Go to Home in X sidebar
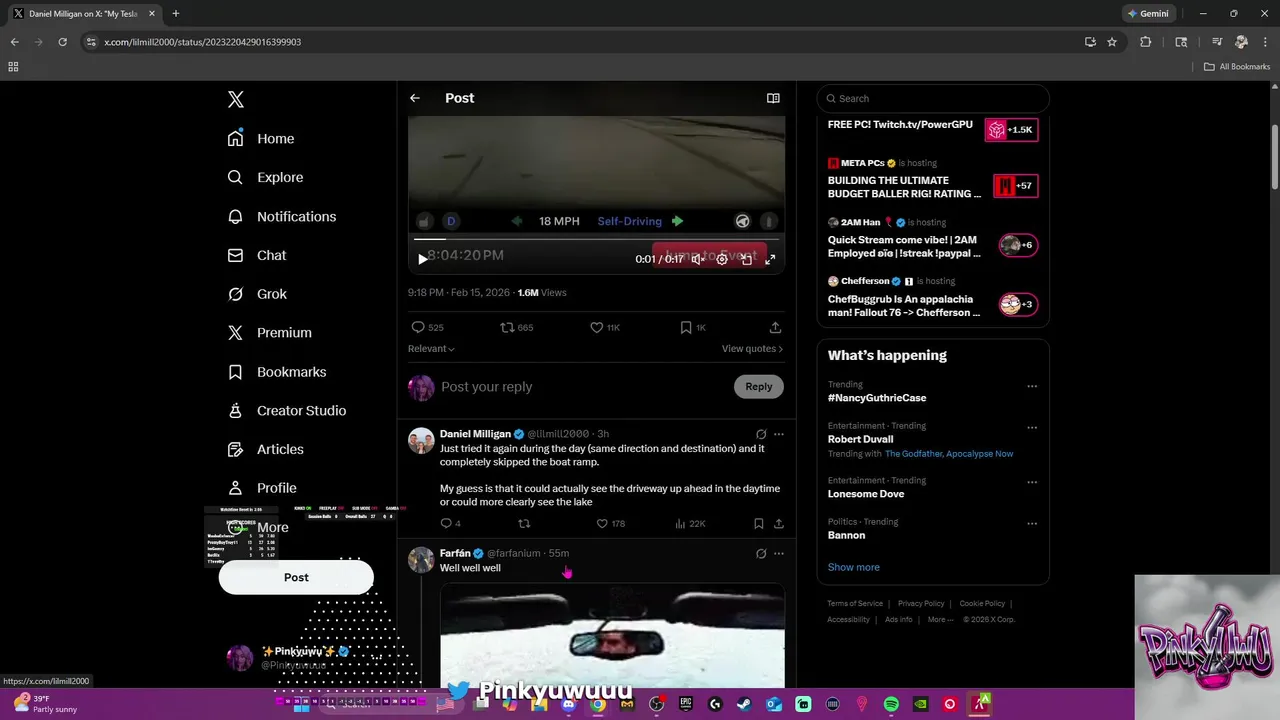Image resolution: width=1280 pixels, height=720 pixels. [261, 139]
